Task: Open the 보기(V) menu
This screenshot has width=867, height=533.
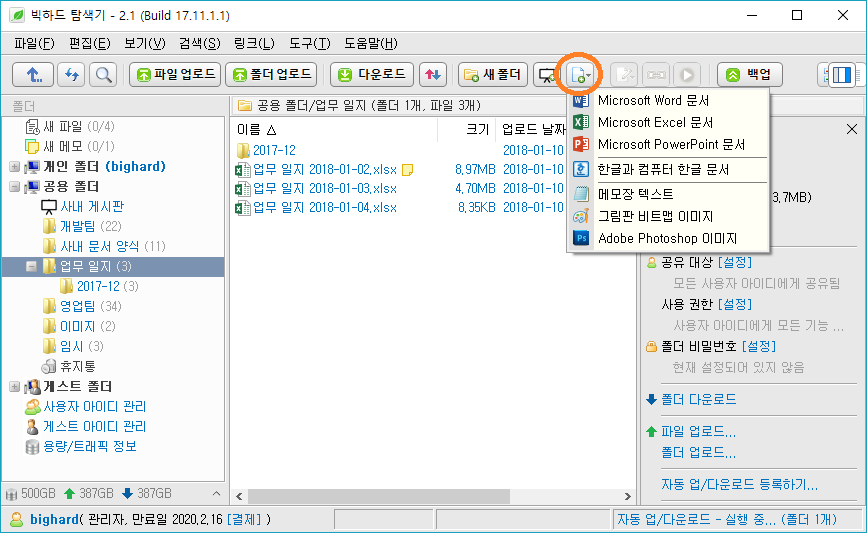Action: [x=144, y=43]
